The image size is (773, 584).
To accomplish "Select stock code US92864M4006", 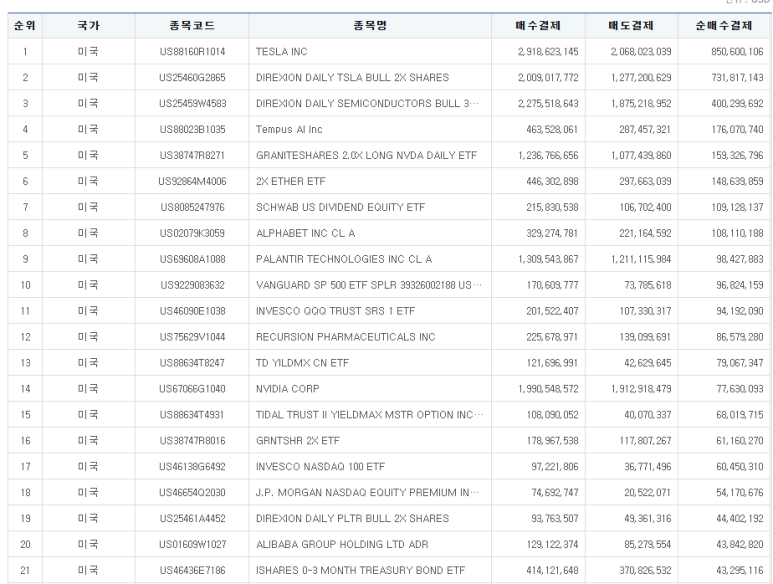I will pos(192,181).
